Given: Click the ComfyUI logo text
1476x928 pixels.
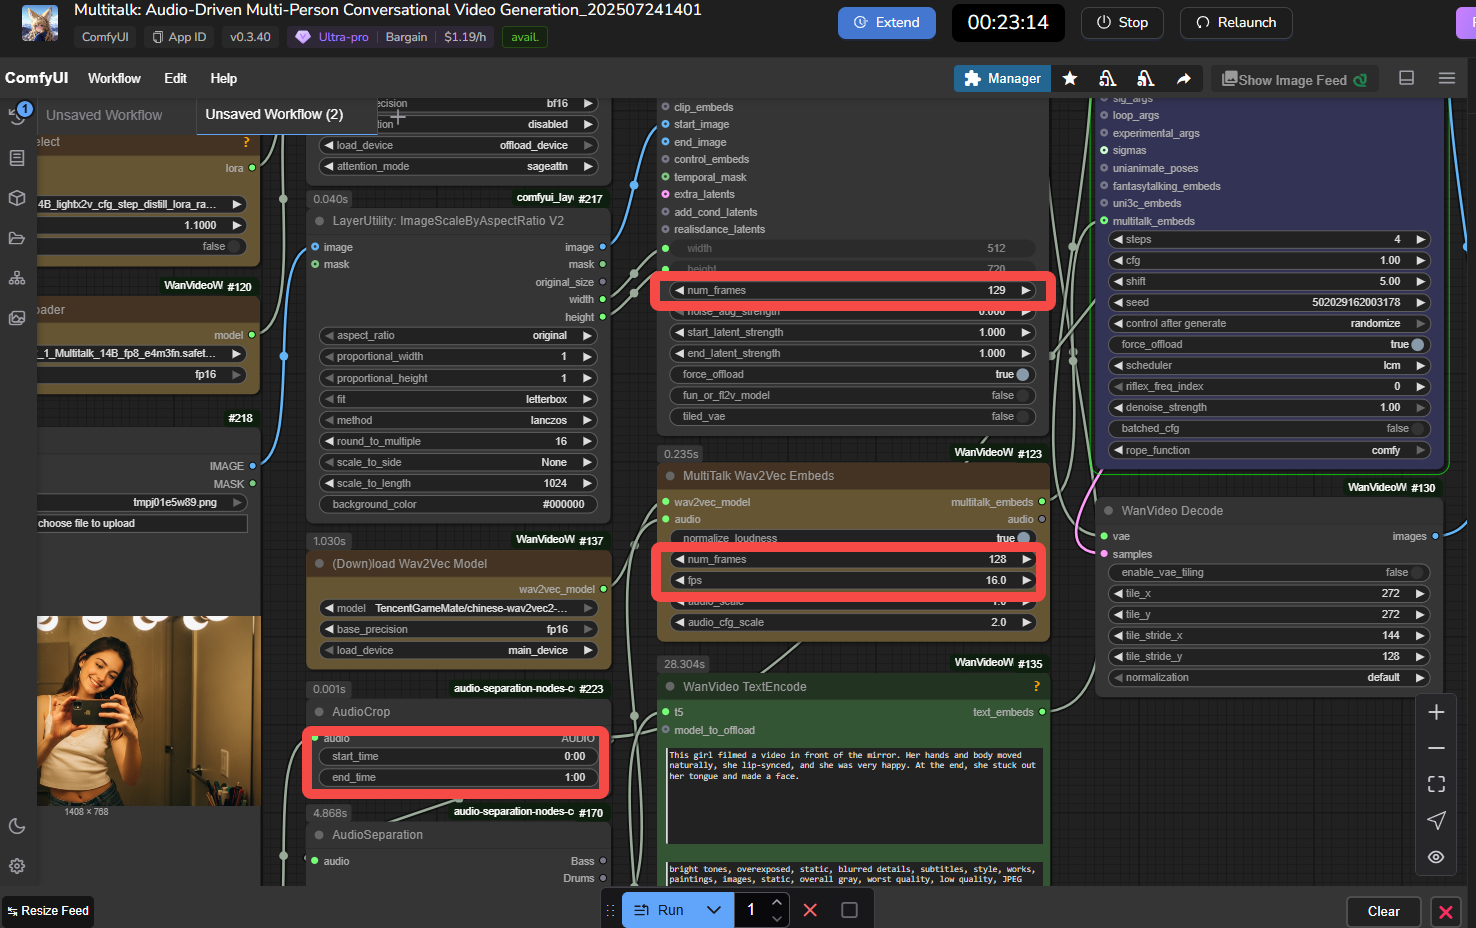Looking at the screenshot, I should coord(37,78).
